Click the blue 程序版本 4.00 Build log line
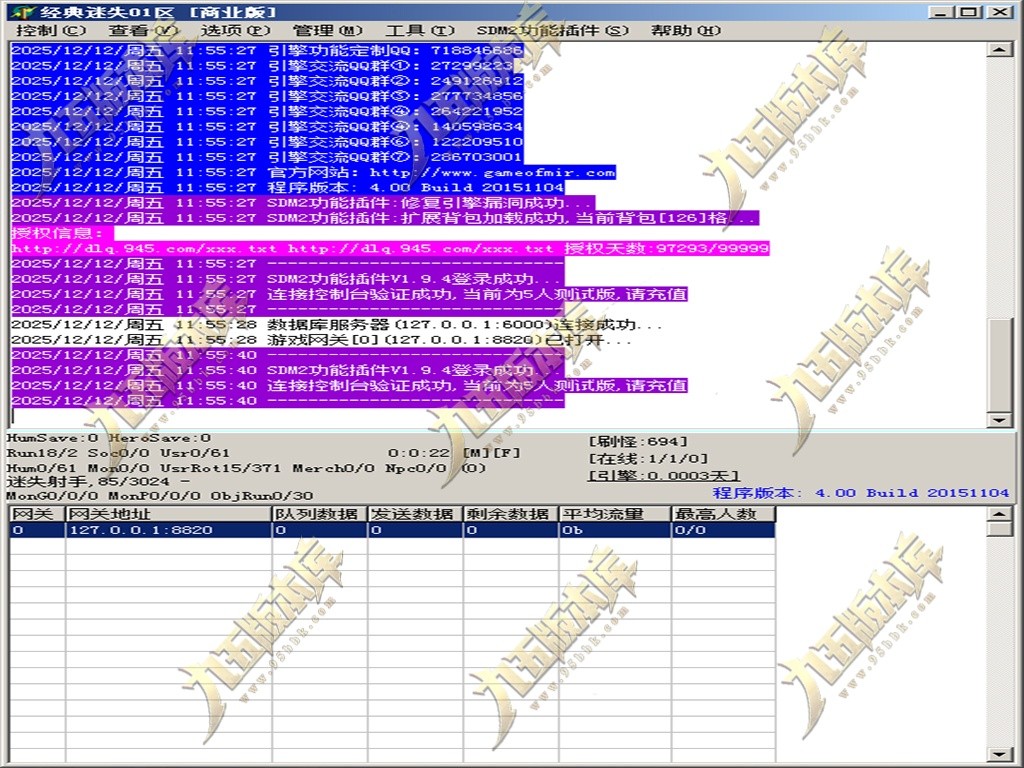 (287, 187)
